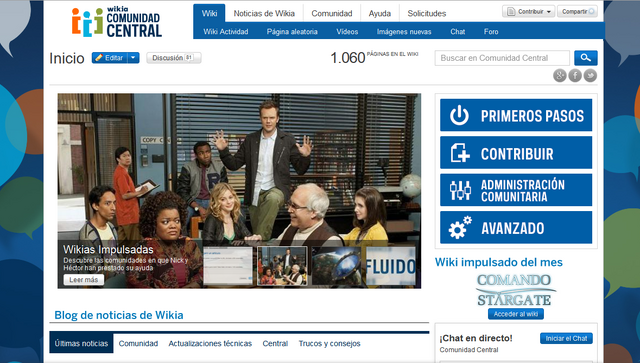Image resolution: width=640 pixels, height=363 pixels.
Task: Click Wiki impulsado del mes heading
Action: pos(499,262)
